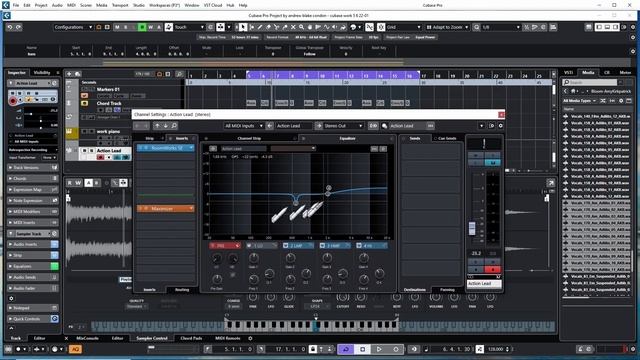640x360 pixels.
Task: Click the channel volume fader handle
Action: click(472, 228)
